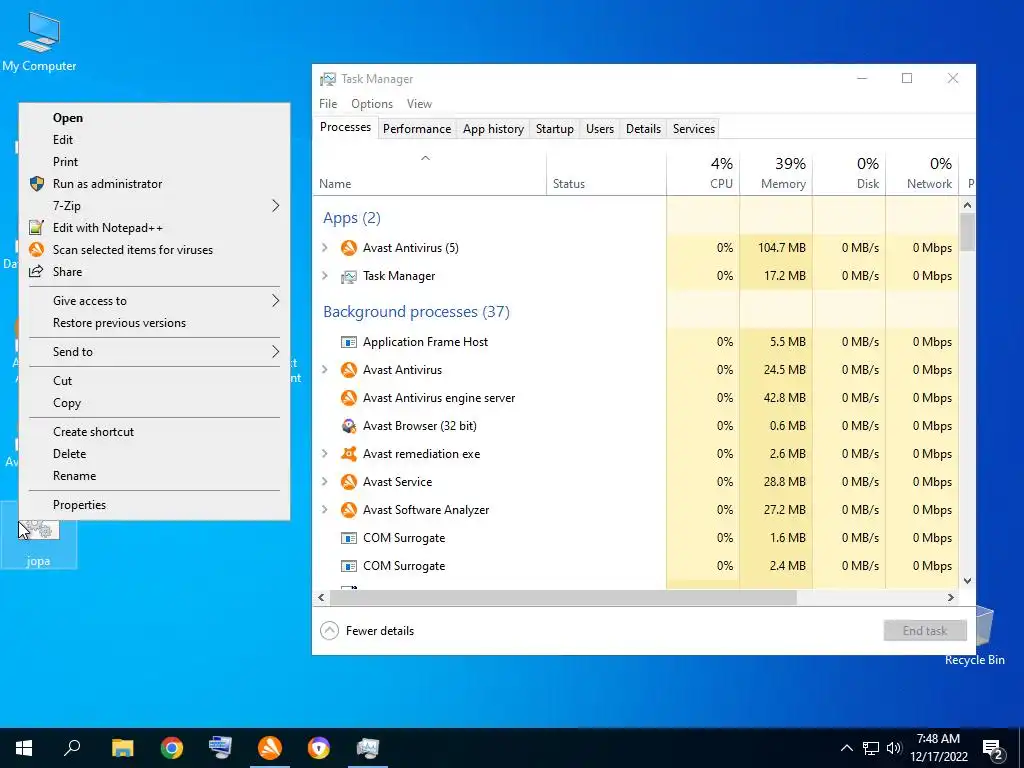Open the notification center icon
This screenshot has height=768, width=1024.
(x=993, y=749)
